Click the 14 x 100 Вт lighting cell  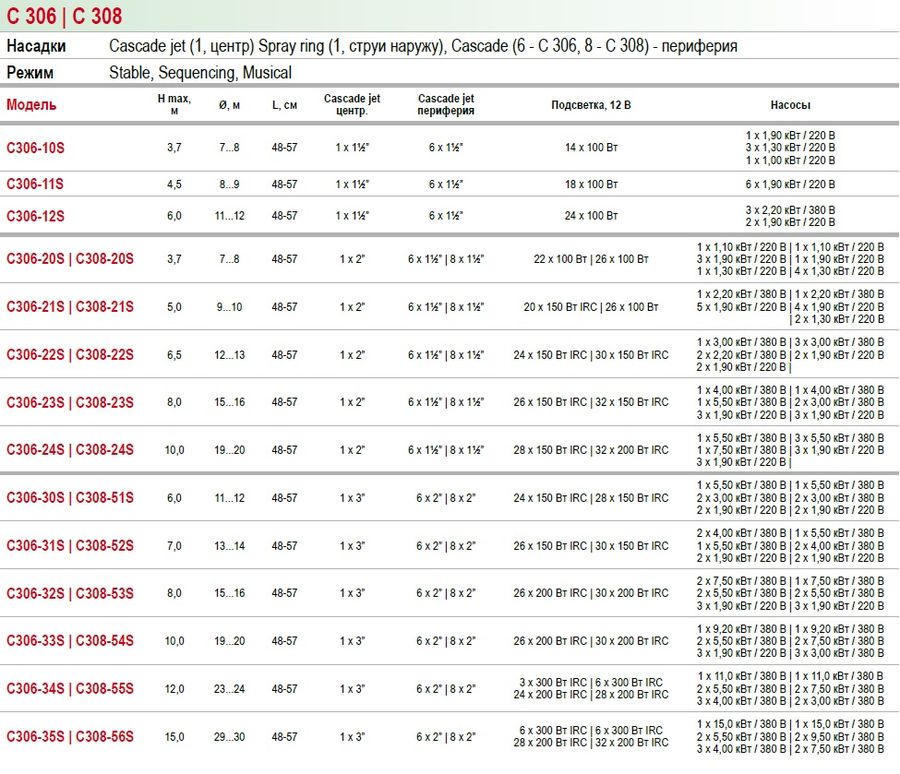point(591,147)
